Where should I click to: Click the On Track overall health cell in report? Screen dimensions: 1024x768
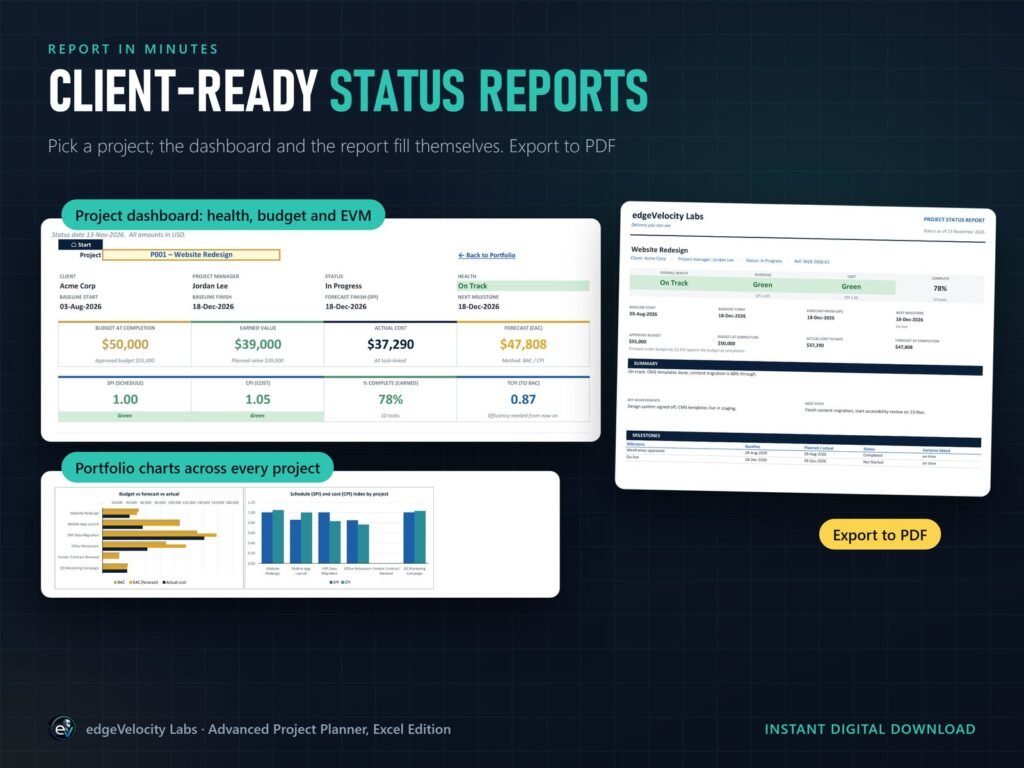[x=673, y=283]
